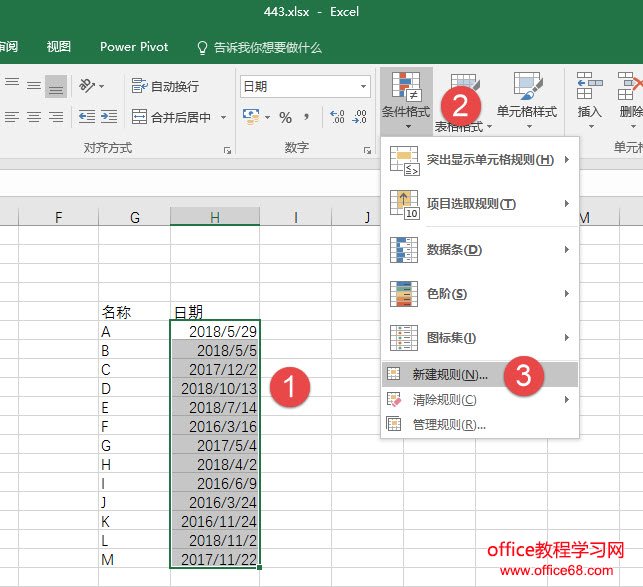Open the 条件格式 conditional formatting button
This screenshot has width=643, height=587.
tap(405, 100)
